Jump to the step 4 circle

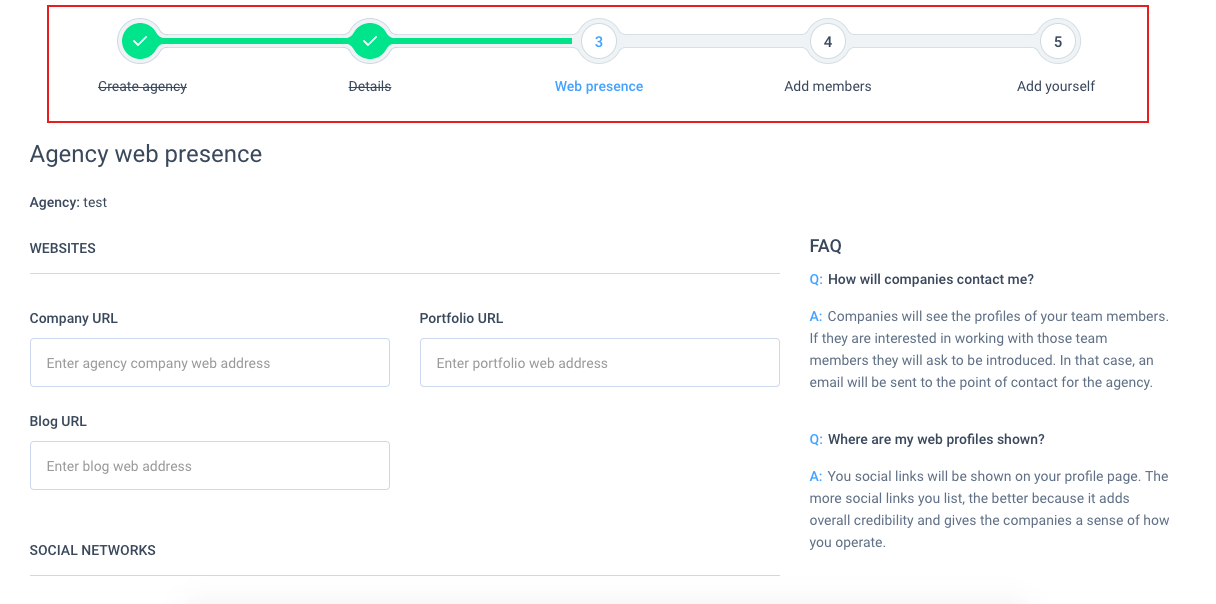click(x=828, y=42)
